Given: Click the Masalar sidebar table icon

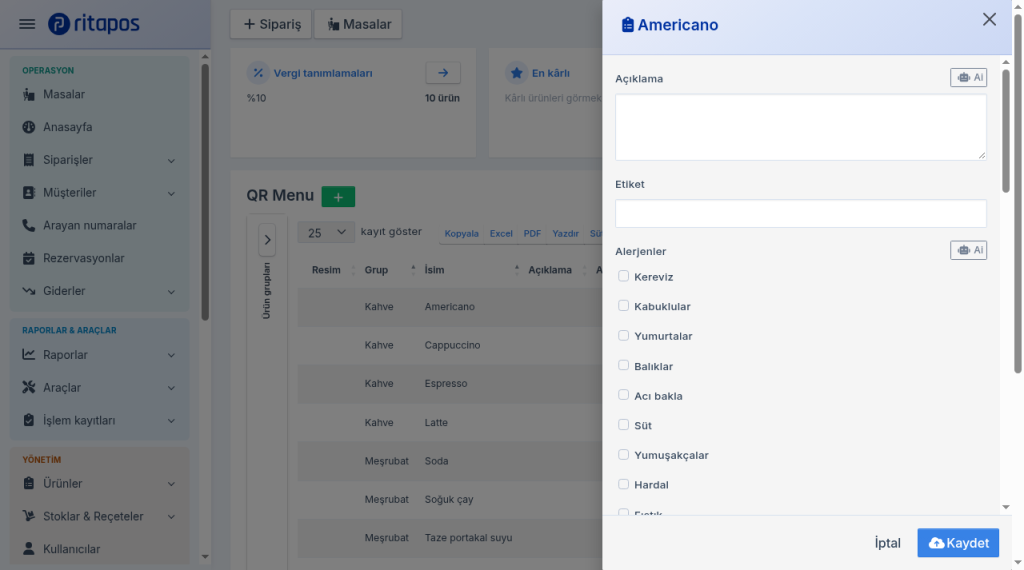Looking at the screenshot, I should pyautogui.click(x=29, y=95).
